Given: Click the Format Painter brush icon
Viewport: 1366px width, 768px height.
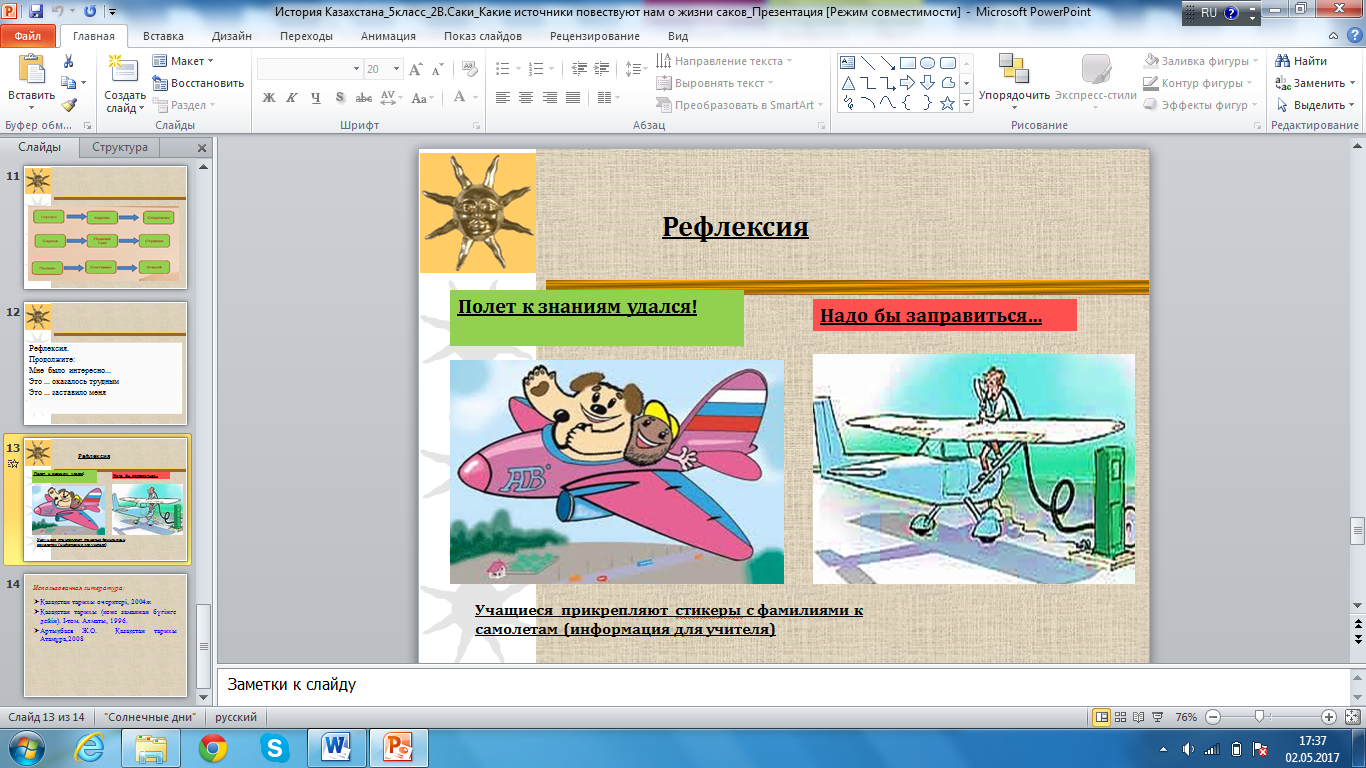Looking at the screenshot, I should pyautogui.click(x=69, y=105).
